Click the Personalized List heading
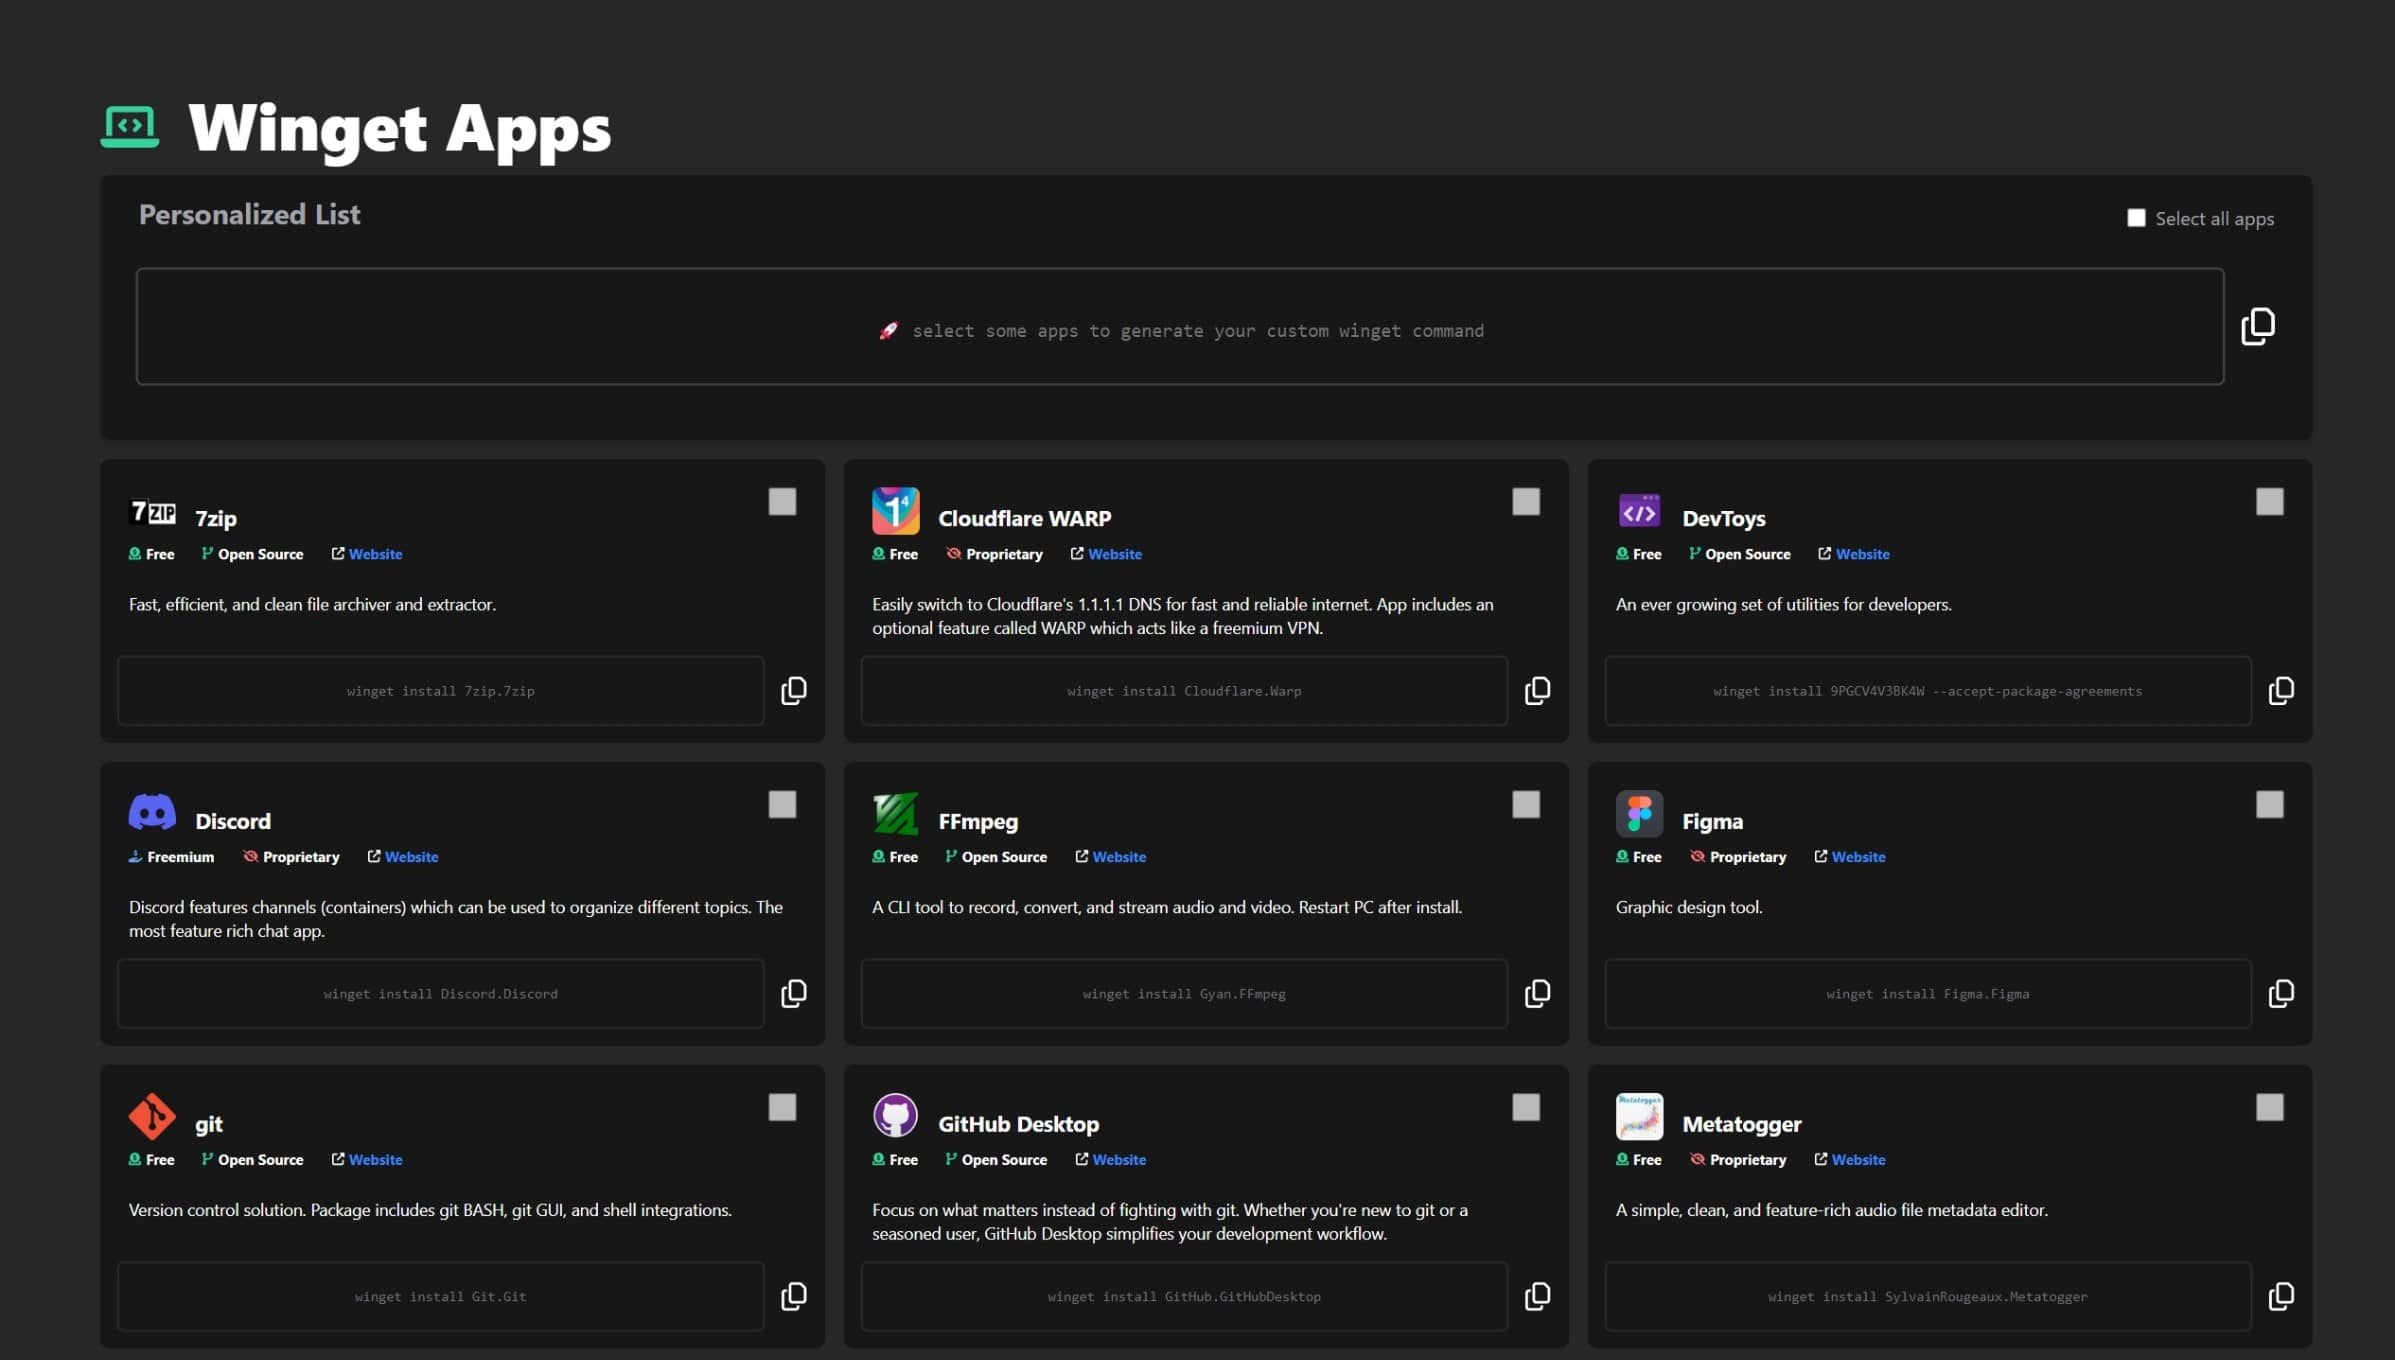This screenshot has height=1360, width=2395. click(250, 215)
